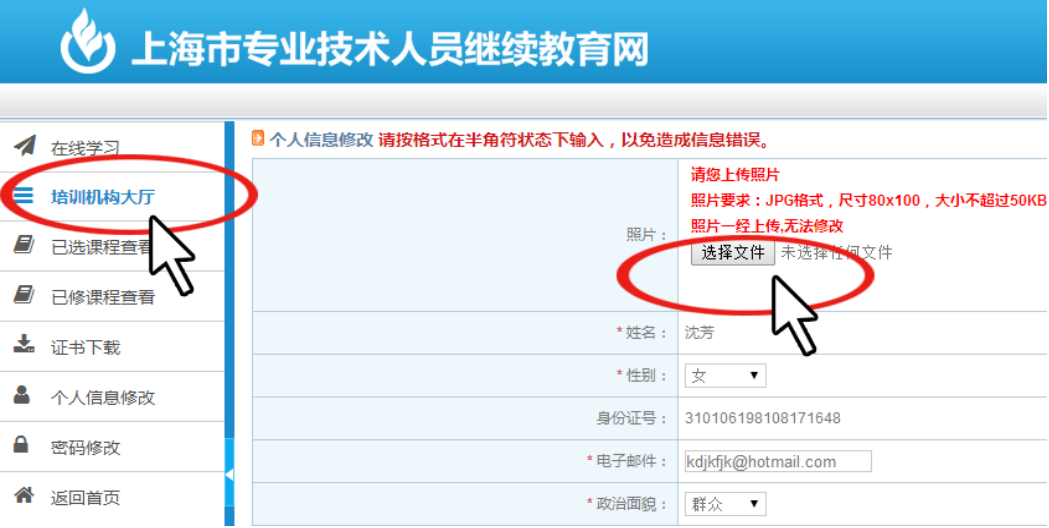Open the 政治面貌 dropdown showing 群众

coord(725,504)
